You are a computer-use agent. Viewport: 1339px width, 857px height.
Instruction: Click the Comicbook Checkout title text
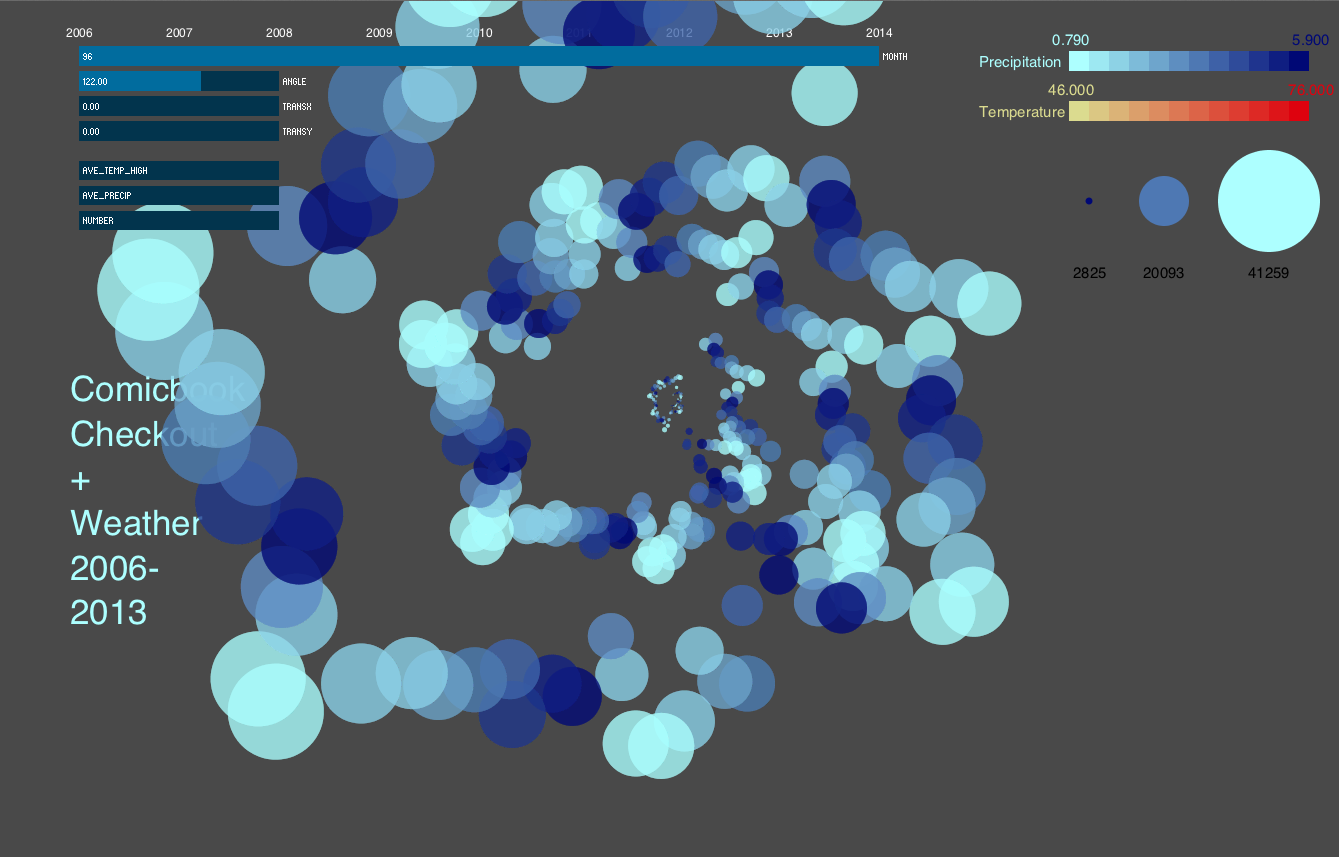click(156, 411)
